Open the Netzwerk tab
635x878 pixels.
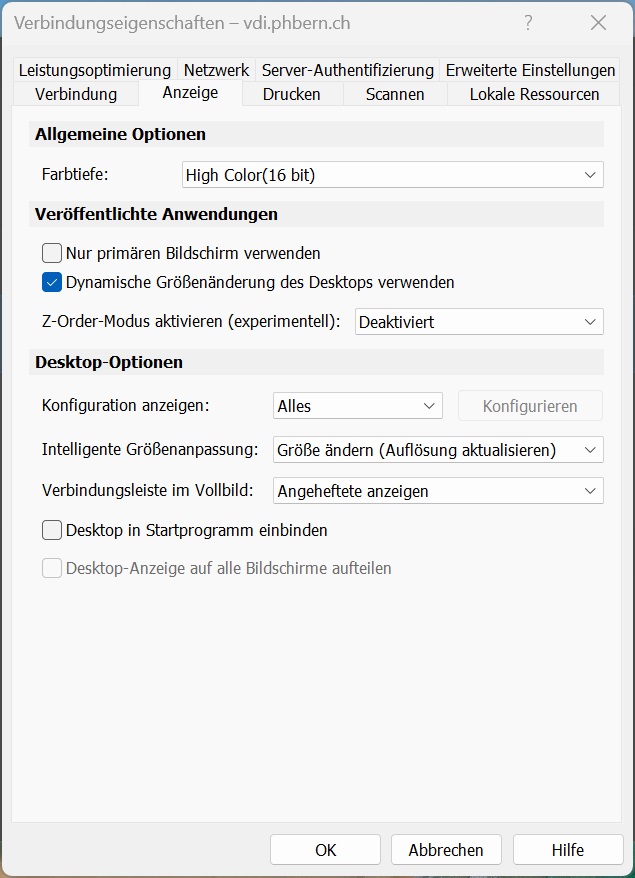[x=215, y=70]
